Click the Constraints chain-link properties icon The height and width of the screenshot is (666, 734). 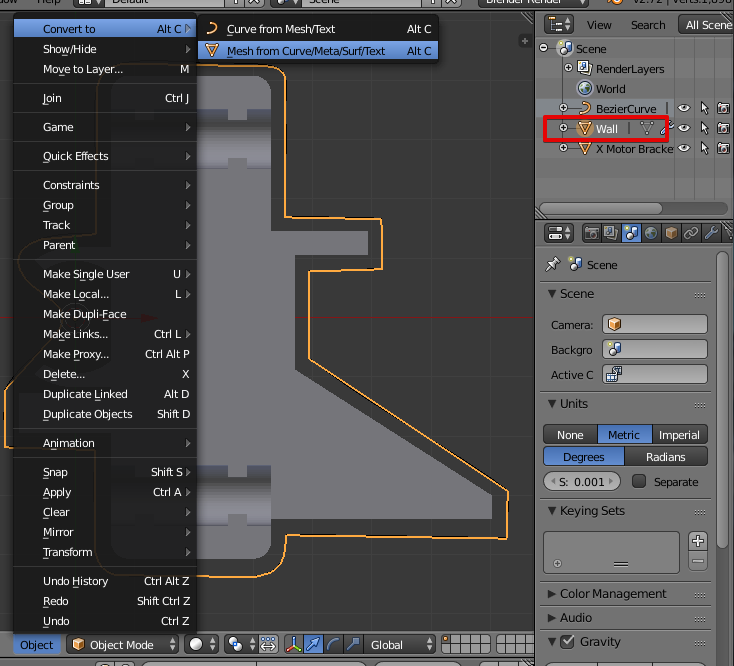691,233
